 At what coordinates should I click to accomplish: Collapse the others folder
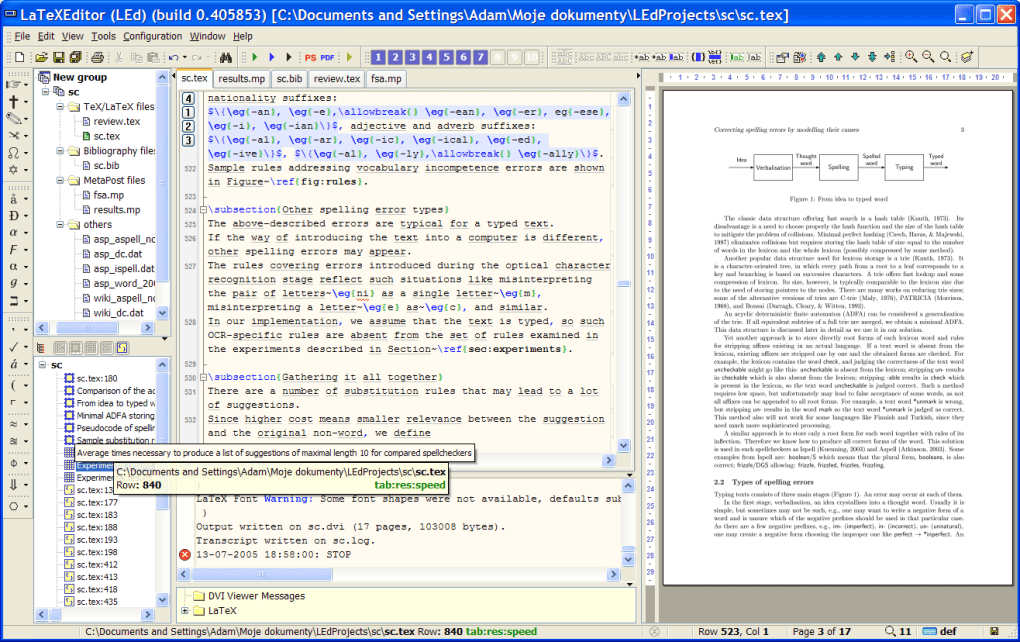click(x=60, y=224)
